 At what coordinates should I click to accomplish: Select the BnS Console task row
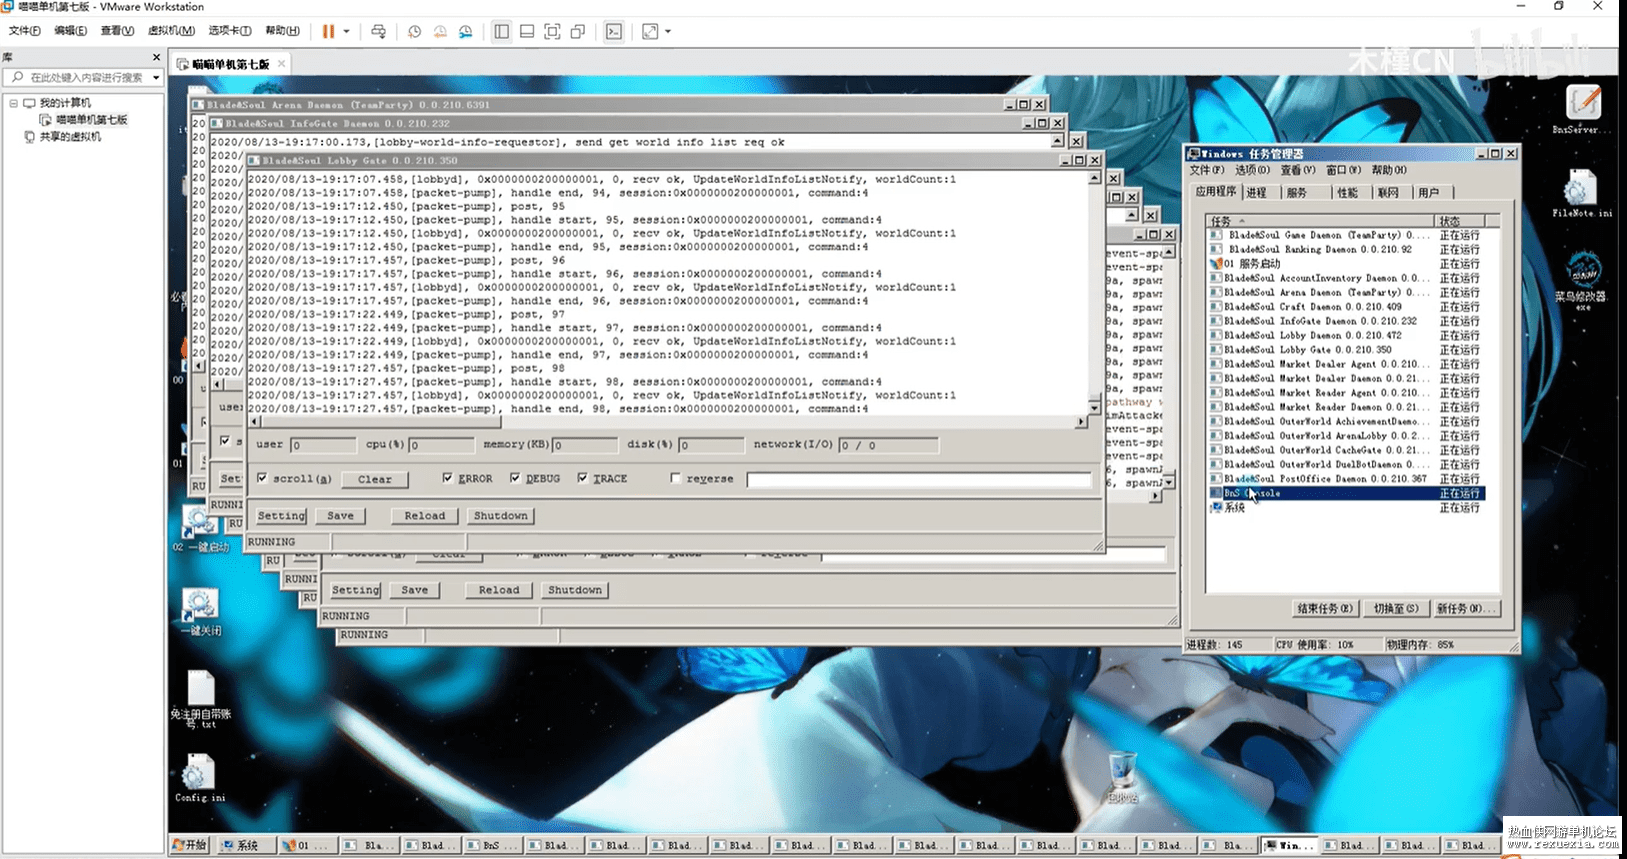[1345, 493]
